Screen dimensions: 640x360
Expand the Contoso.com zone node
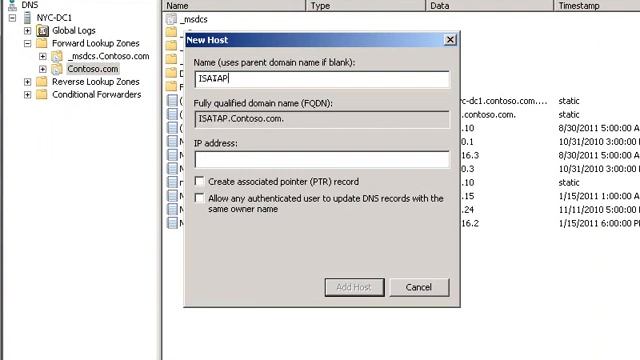pos(43,69)
